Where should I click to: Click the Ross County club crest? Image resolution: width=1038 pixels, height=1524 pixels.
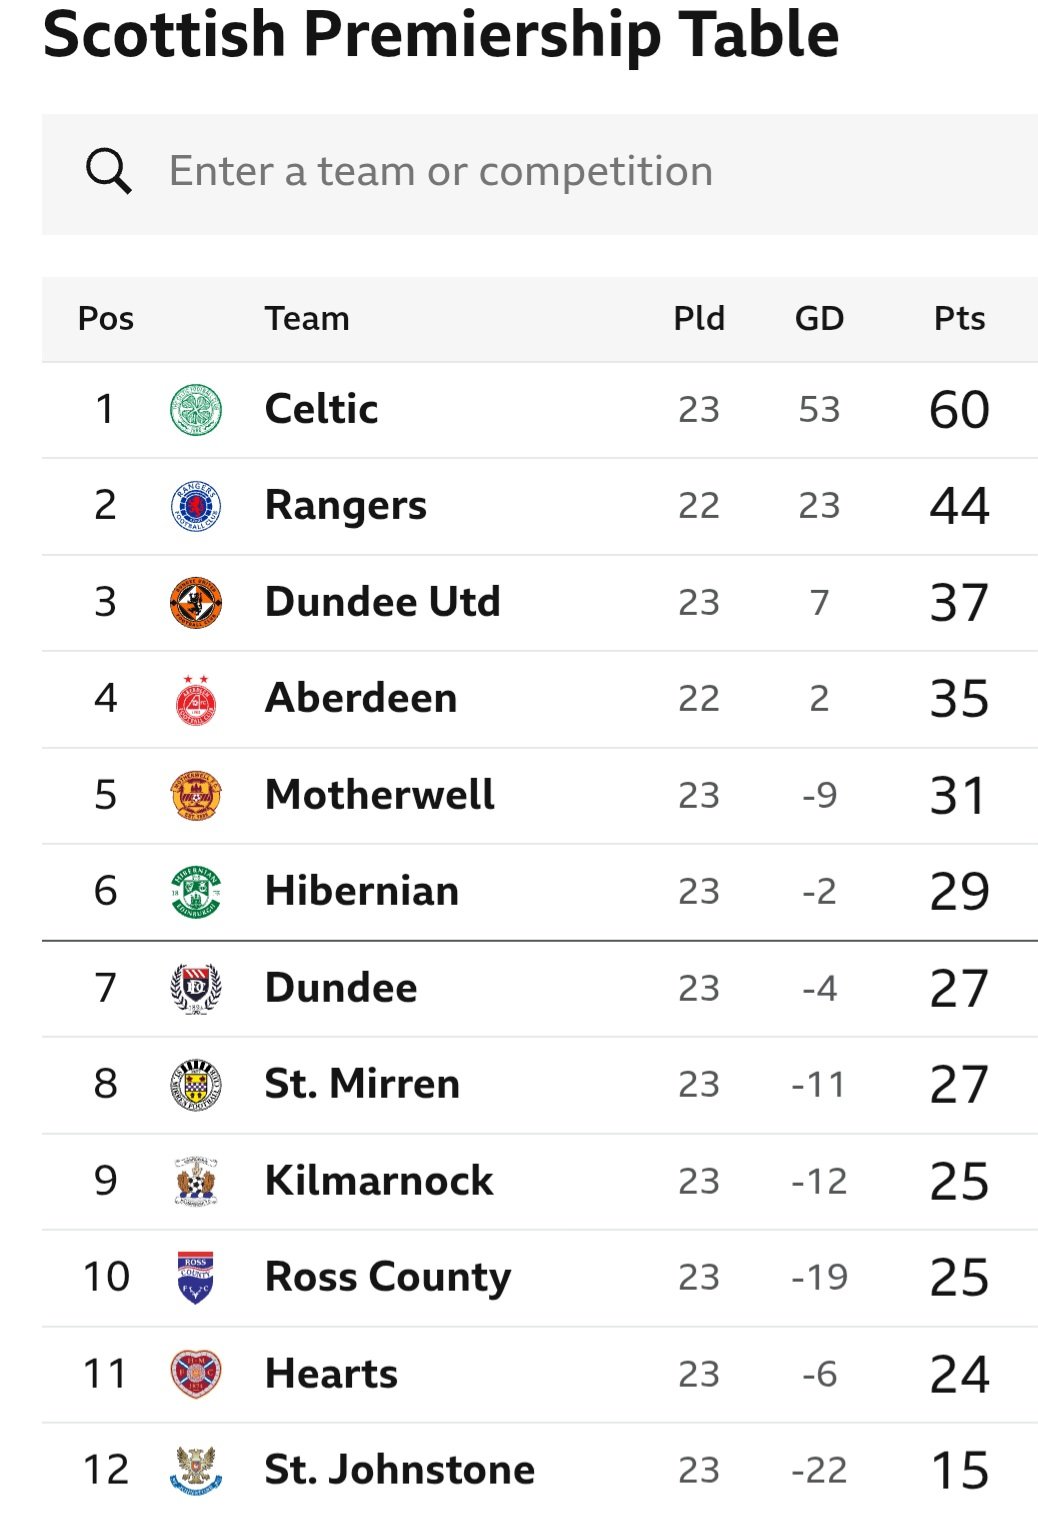coord(196,1278)
